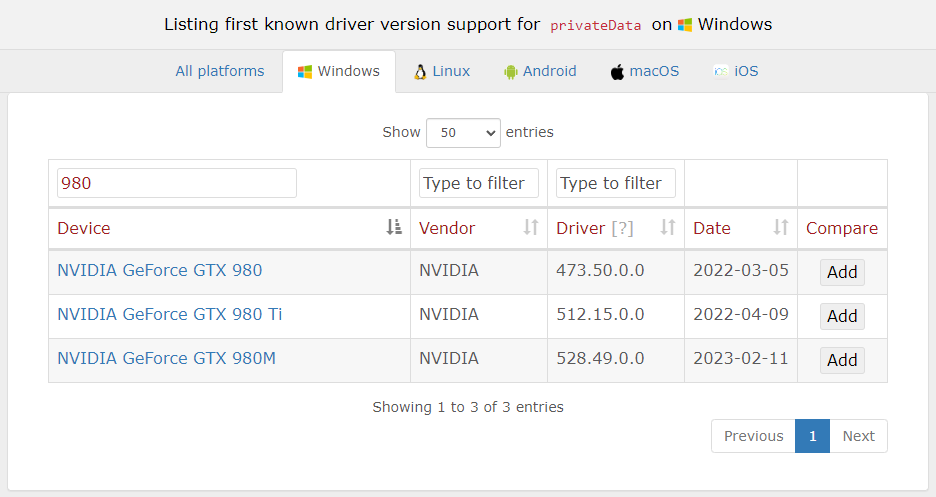Sort by Driver using arrows icon
Screen dimensions: 936x497
667,227
